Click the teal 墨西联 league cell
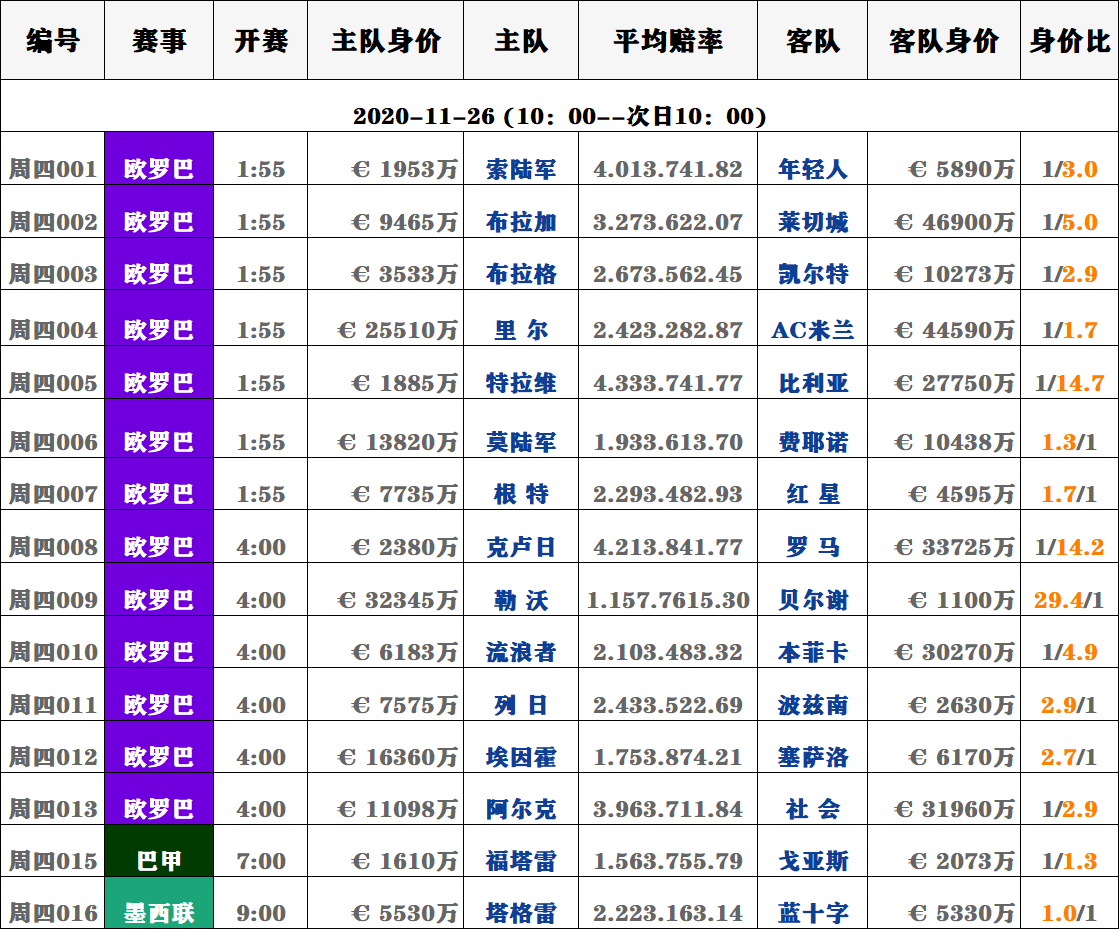The height and width of the screenshot is (929, 1119). tap(159, 913)
